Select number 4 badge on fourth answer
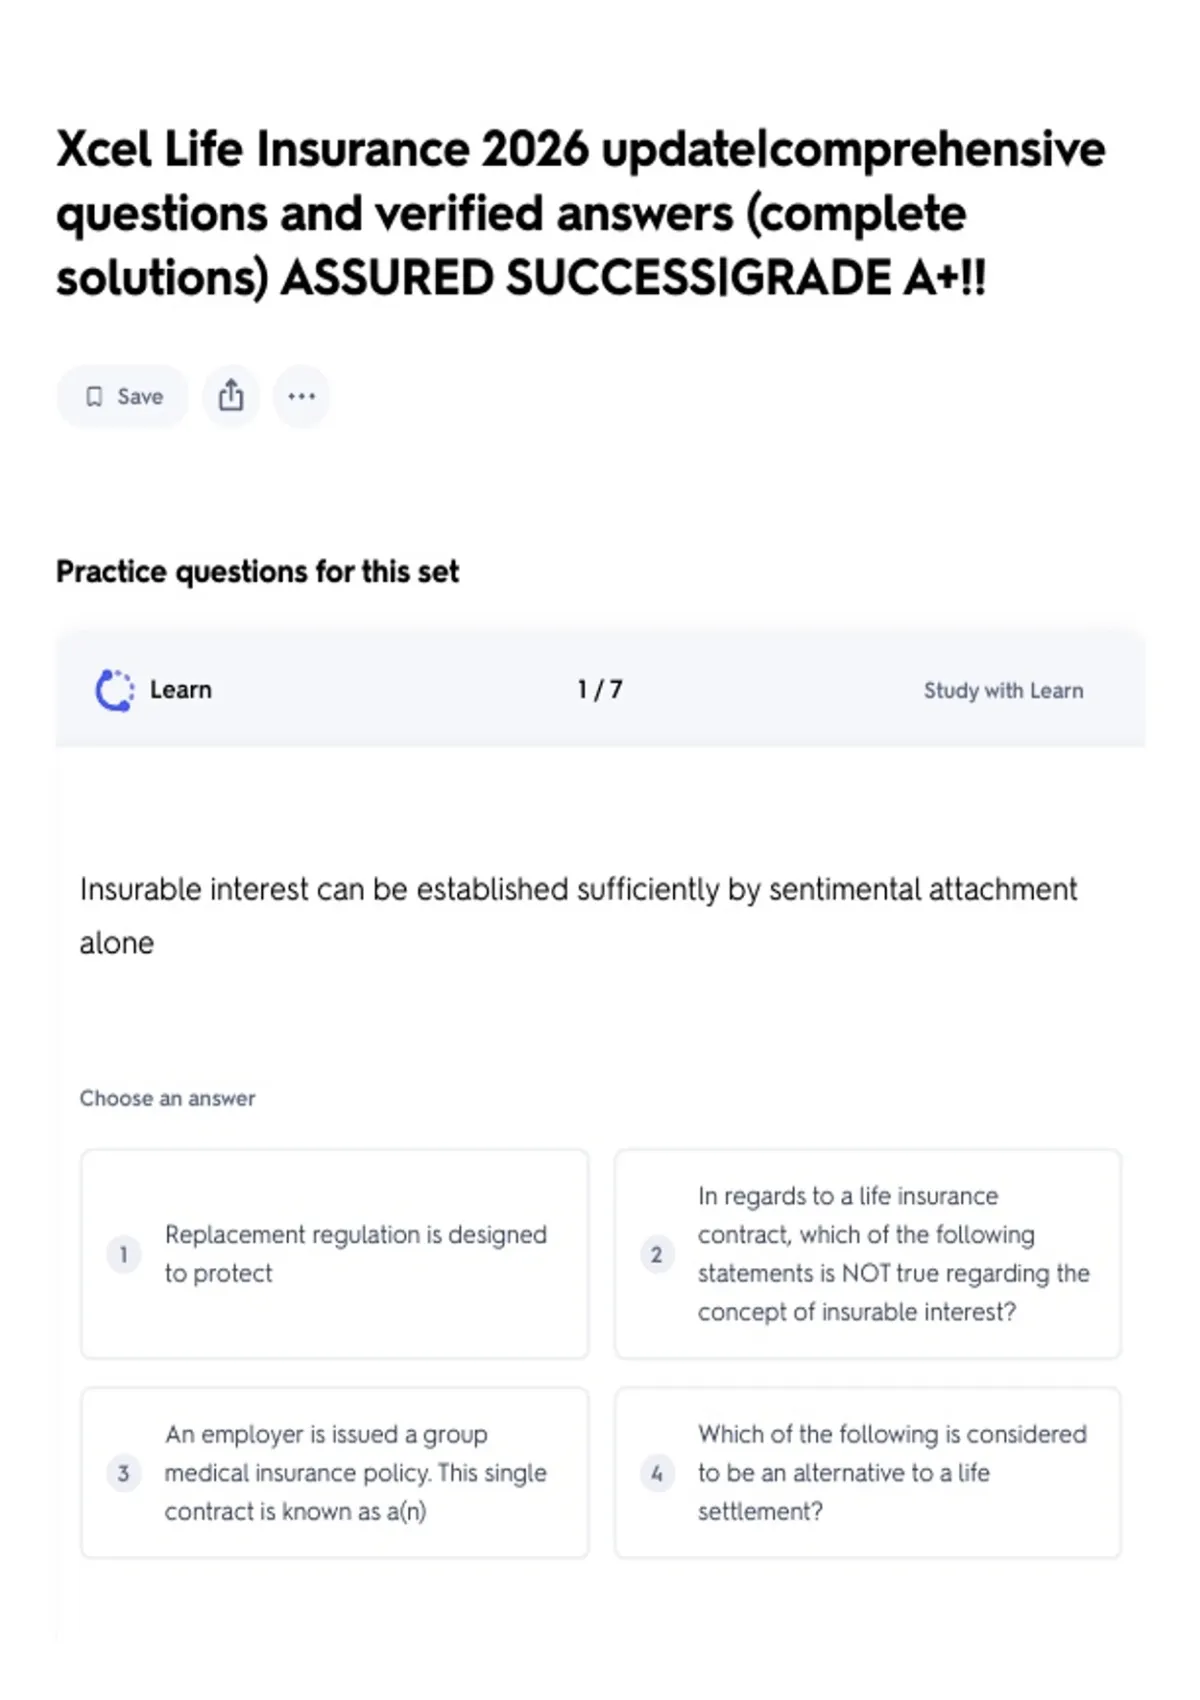Screen dimensions: 1200x1700 click(x=656, y=1473)
